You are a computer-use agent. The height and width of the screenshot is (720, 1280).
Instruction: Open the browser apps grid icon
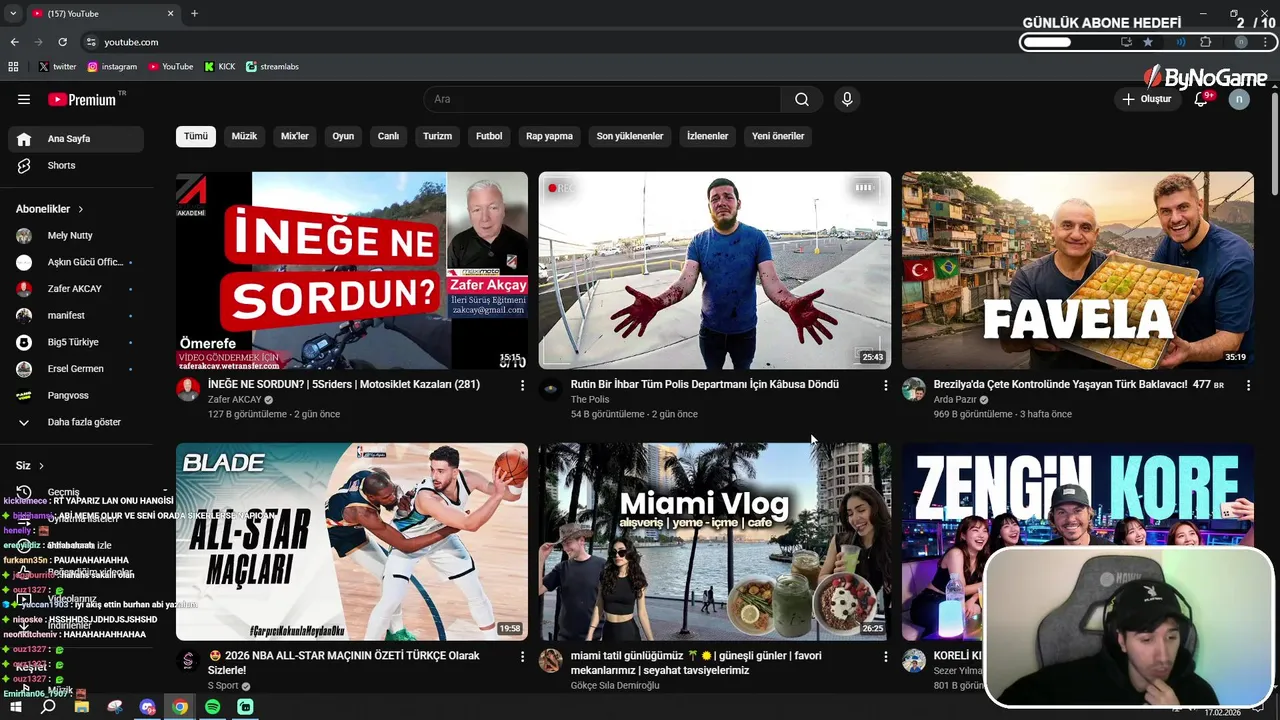click(13, 66)
